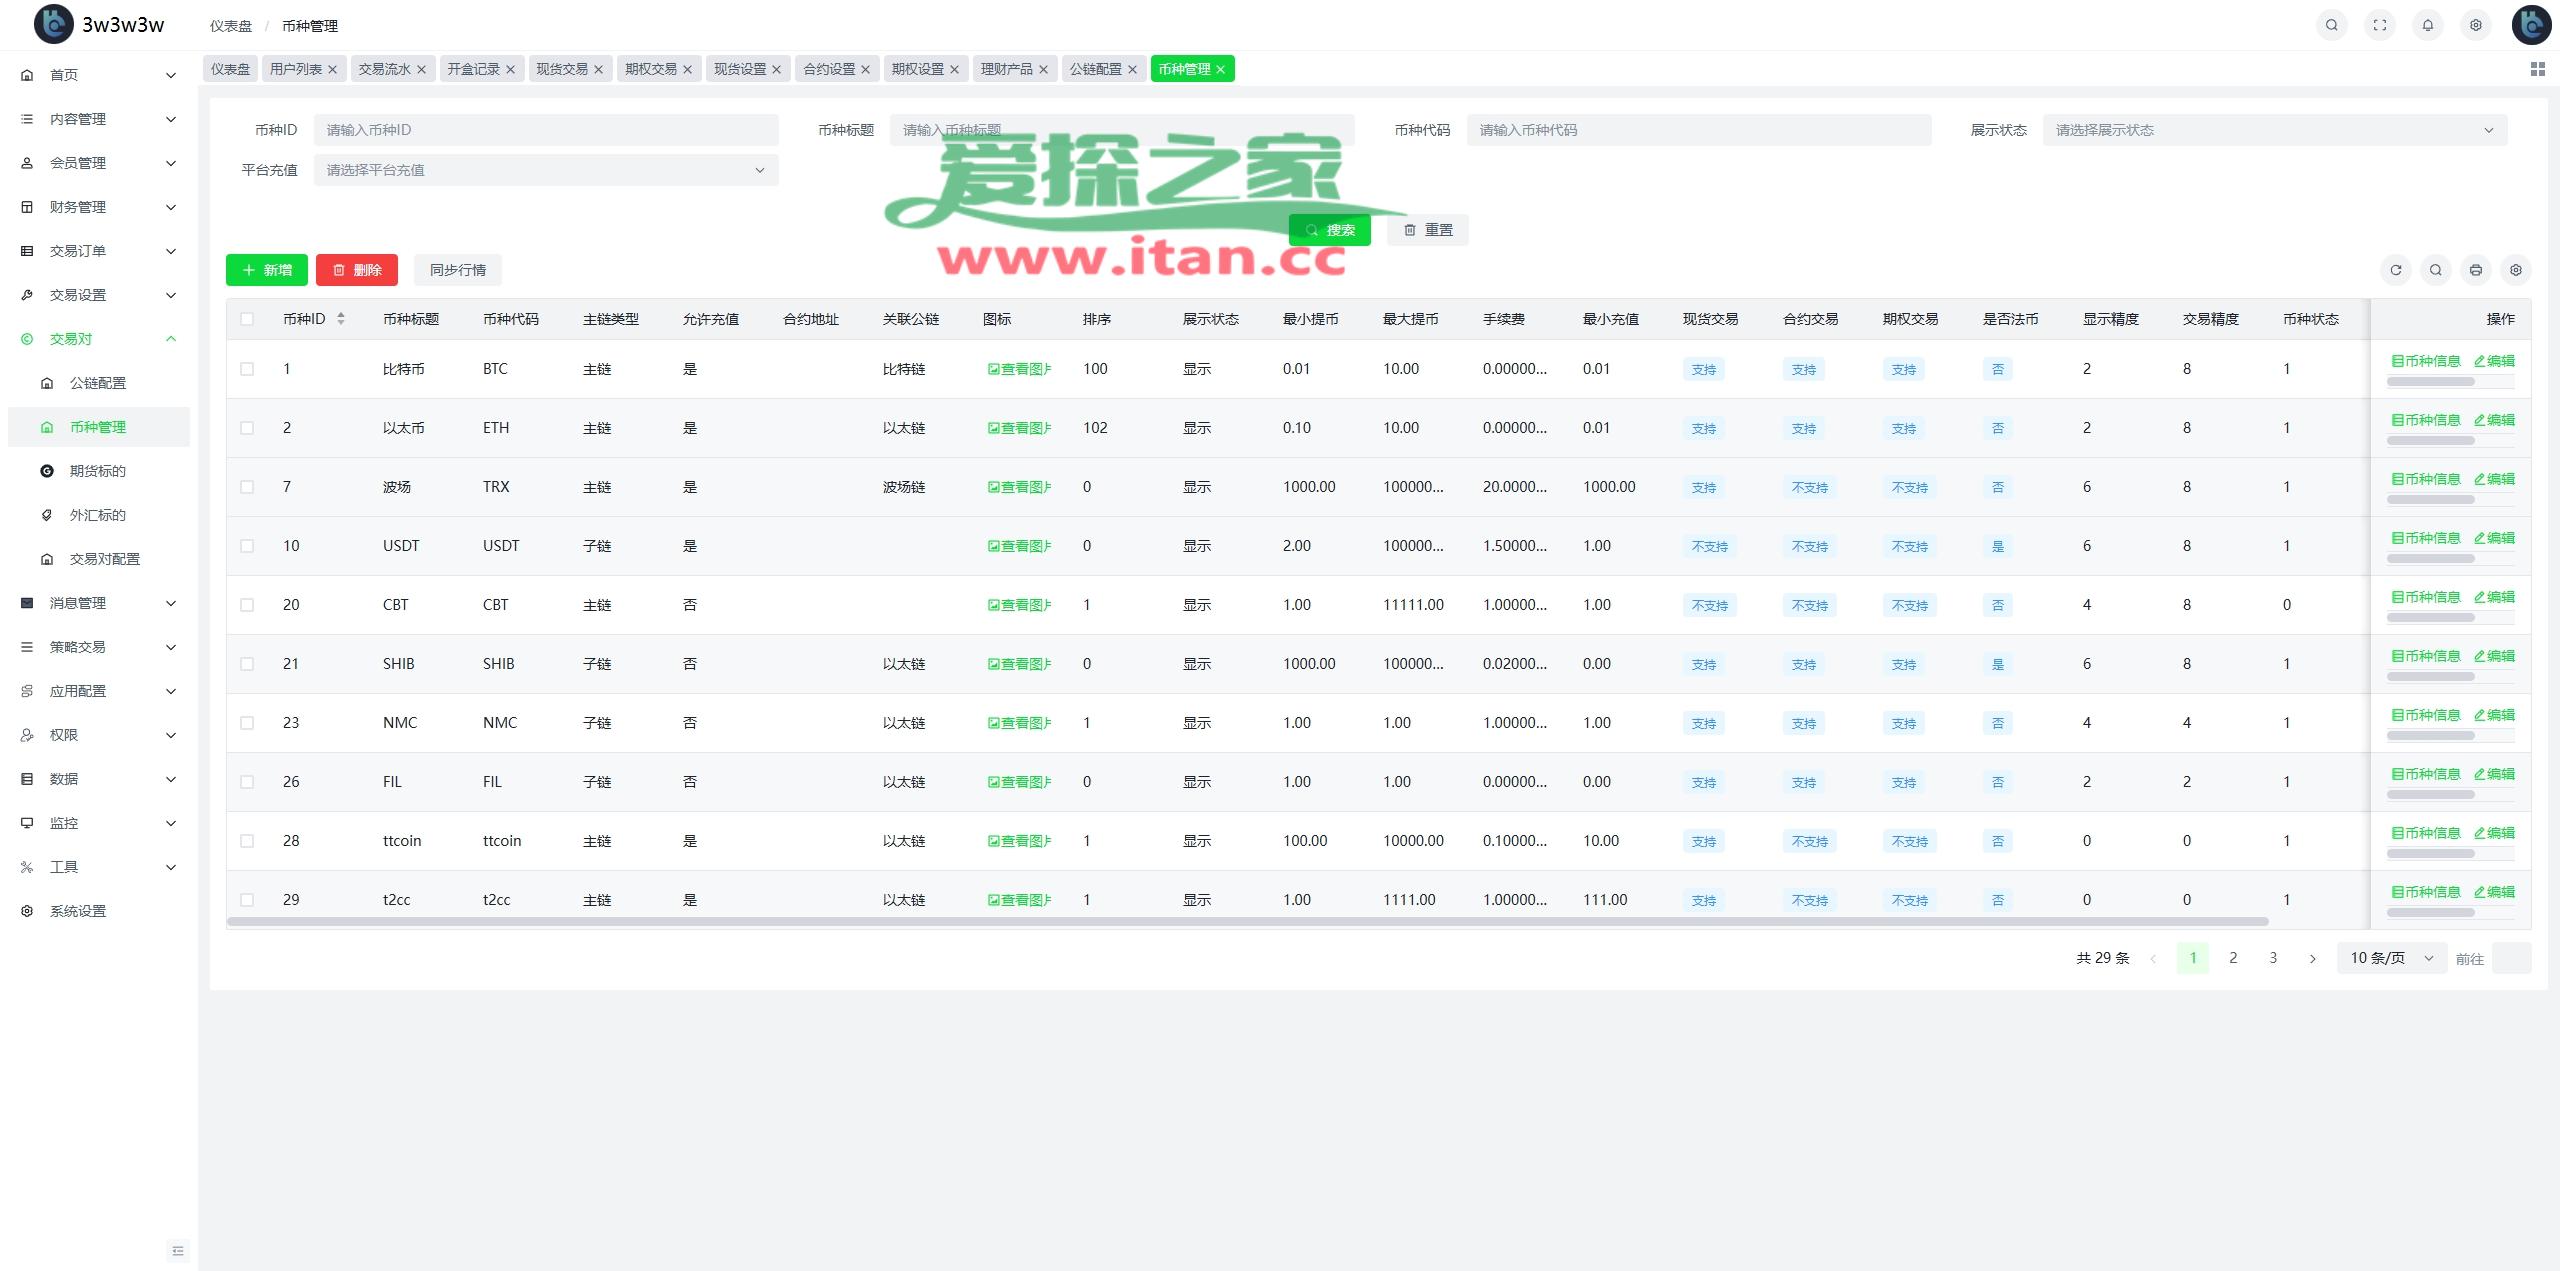This screenshot has height=1271, width=2560.
Task: Click the table horizontal scrollbar
Action: coord(1247,921)
